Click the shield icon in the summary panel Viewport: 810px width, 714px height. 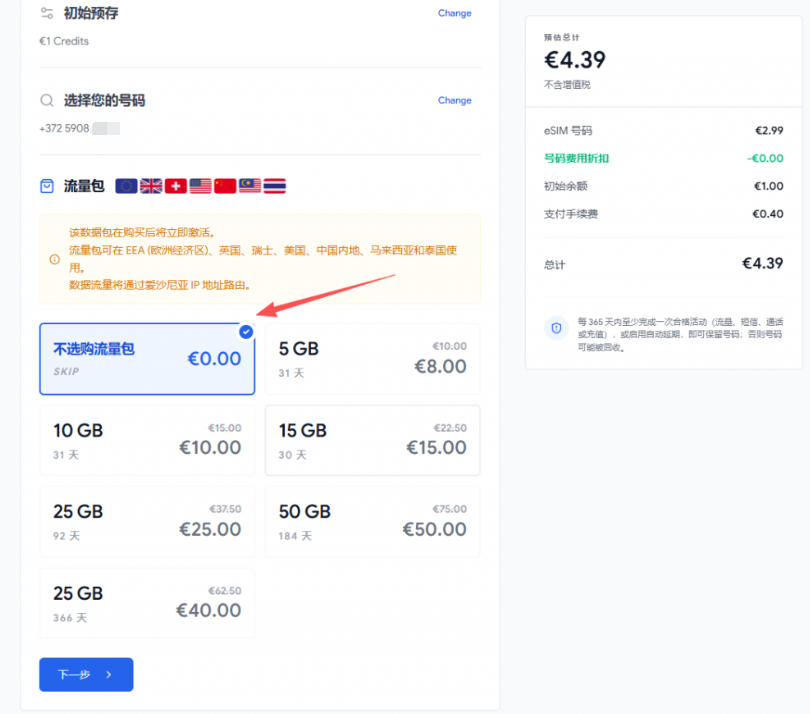click(556, 328)
